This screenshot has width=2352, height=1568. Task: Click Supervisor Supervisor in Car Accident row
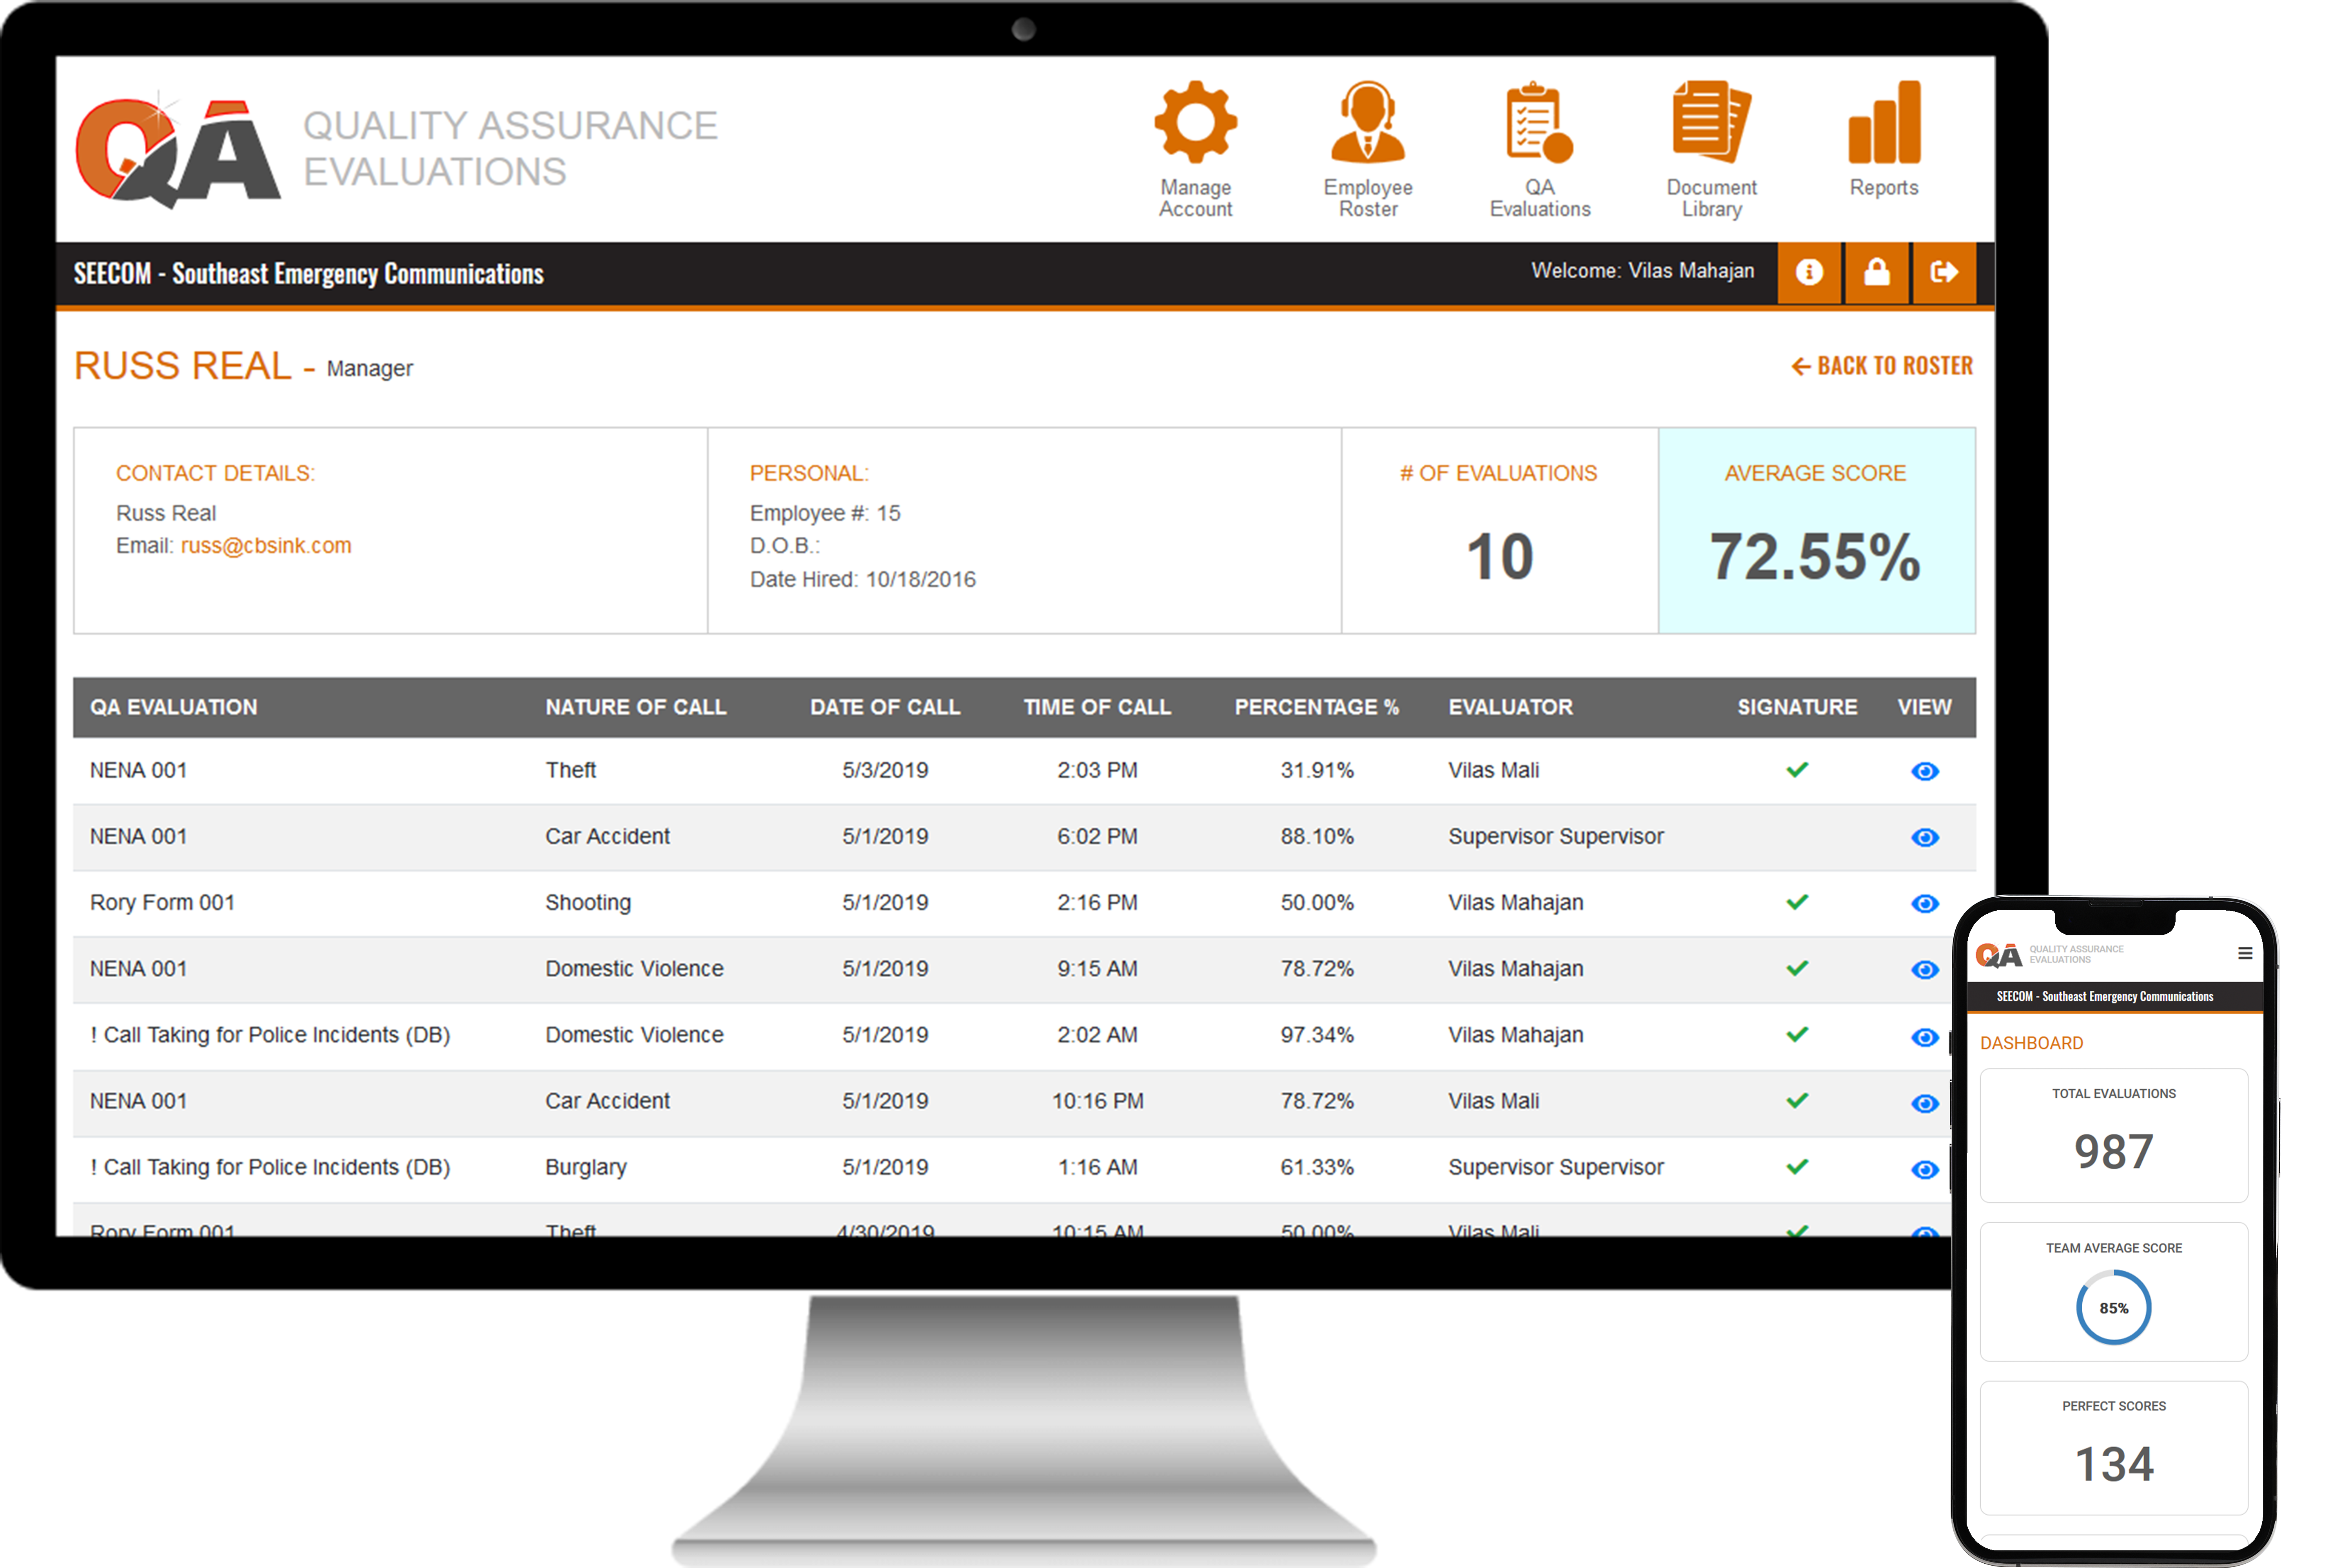point(1555,836)
